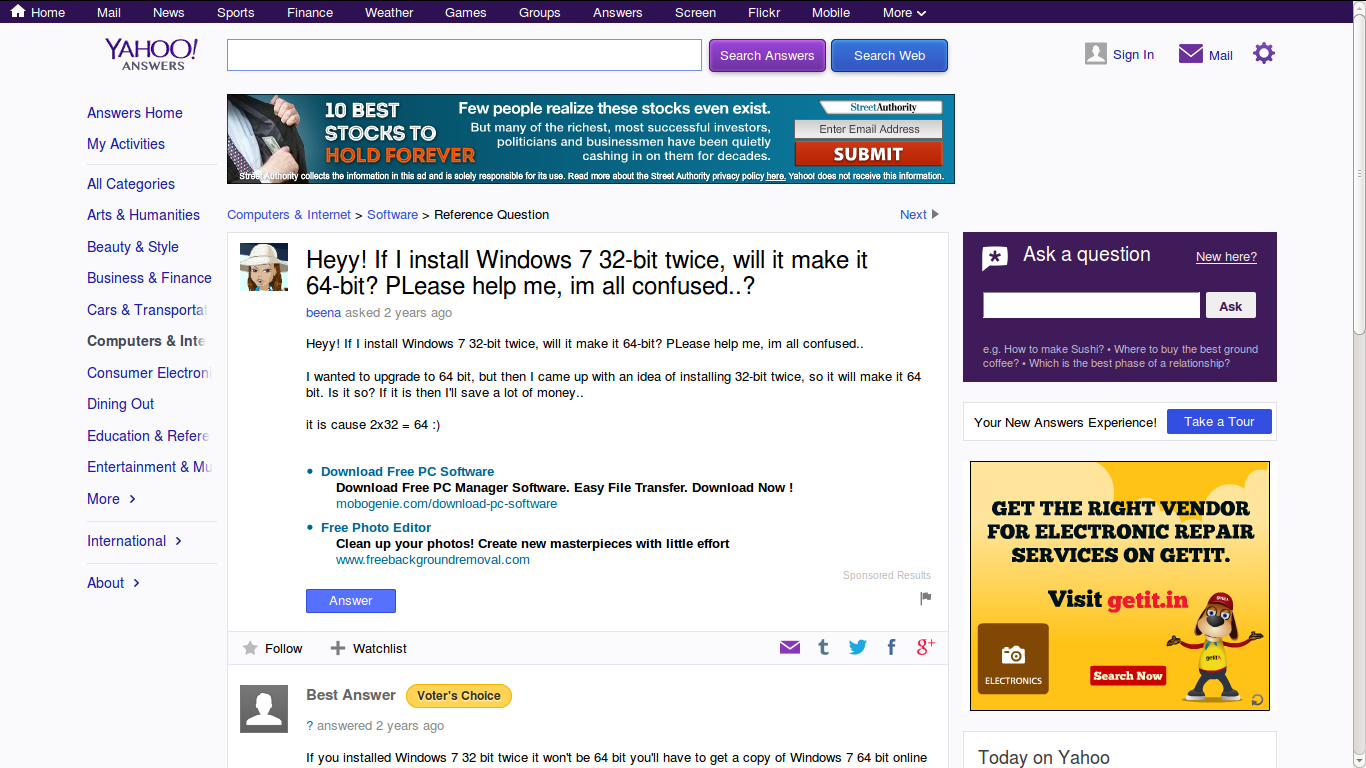Viewport: 1366px width, 768px height.
Task: Open the More dropdown in top navigation
Action: point(904,12)
